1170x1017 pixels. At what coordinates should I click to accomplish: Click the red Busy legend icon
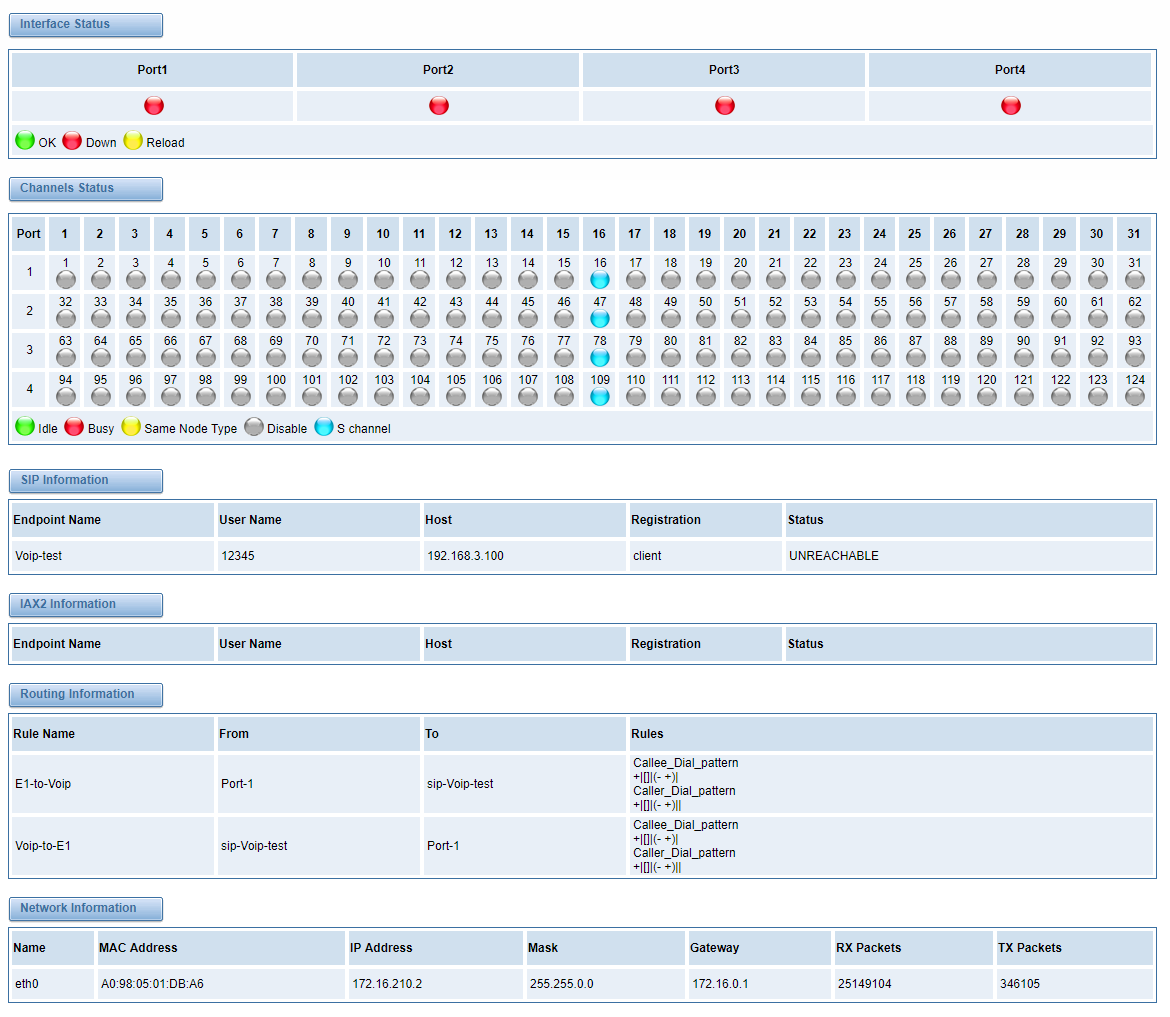click(x=74, y=426)
